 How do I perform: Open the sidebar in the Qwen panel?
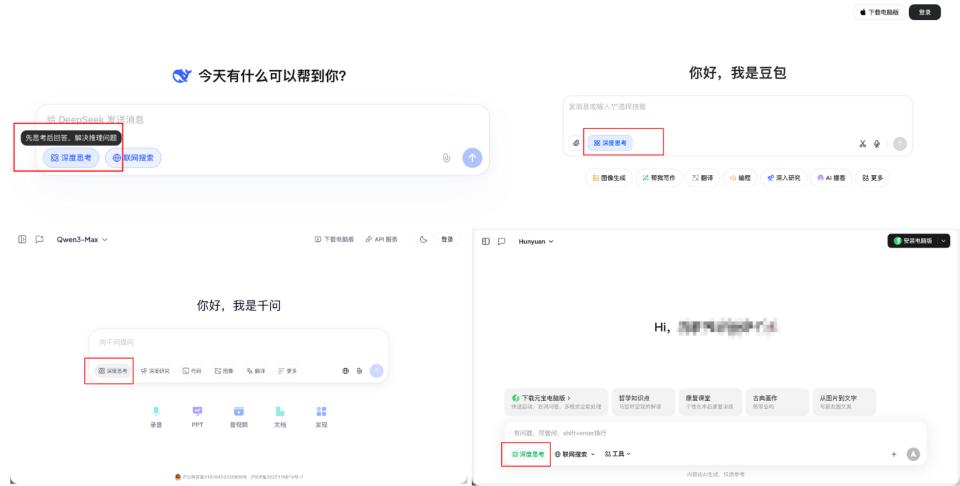(22, 239)
